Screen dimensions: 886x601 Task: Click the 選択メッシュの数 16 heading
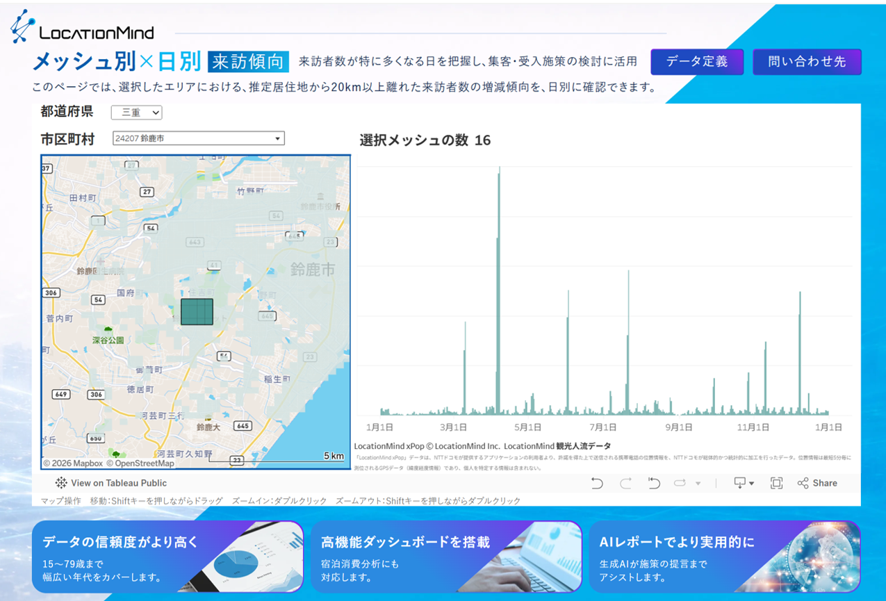point(425,140)
